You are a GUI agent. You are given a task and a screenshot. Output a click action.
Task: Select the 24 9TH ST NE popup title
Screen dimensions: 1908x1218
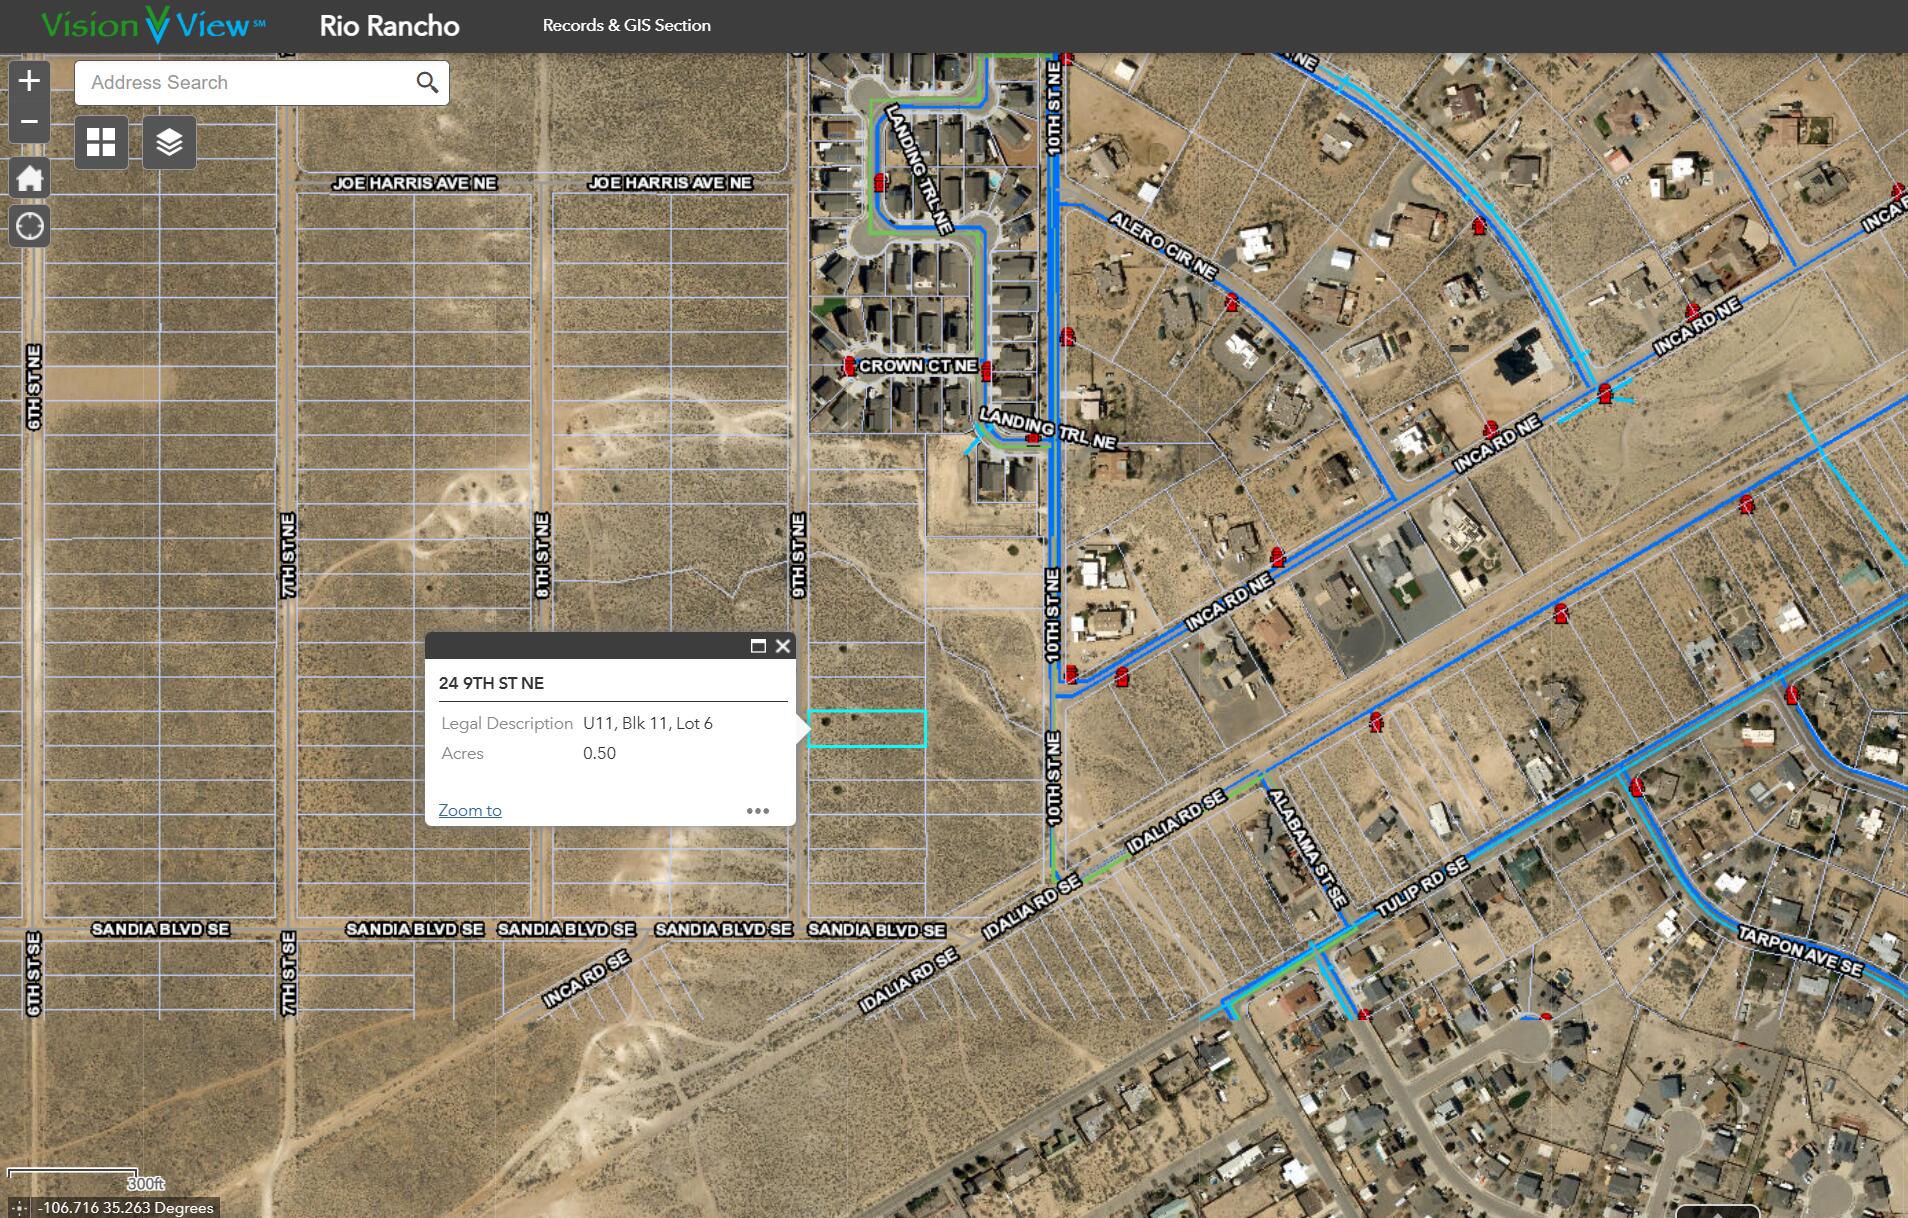click(x=491, y=683)
